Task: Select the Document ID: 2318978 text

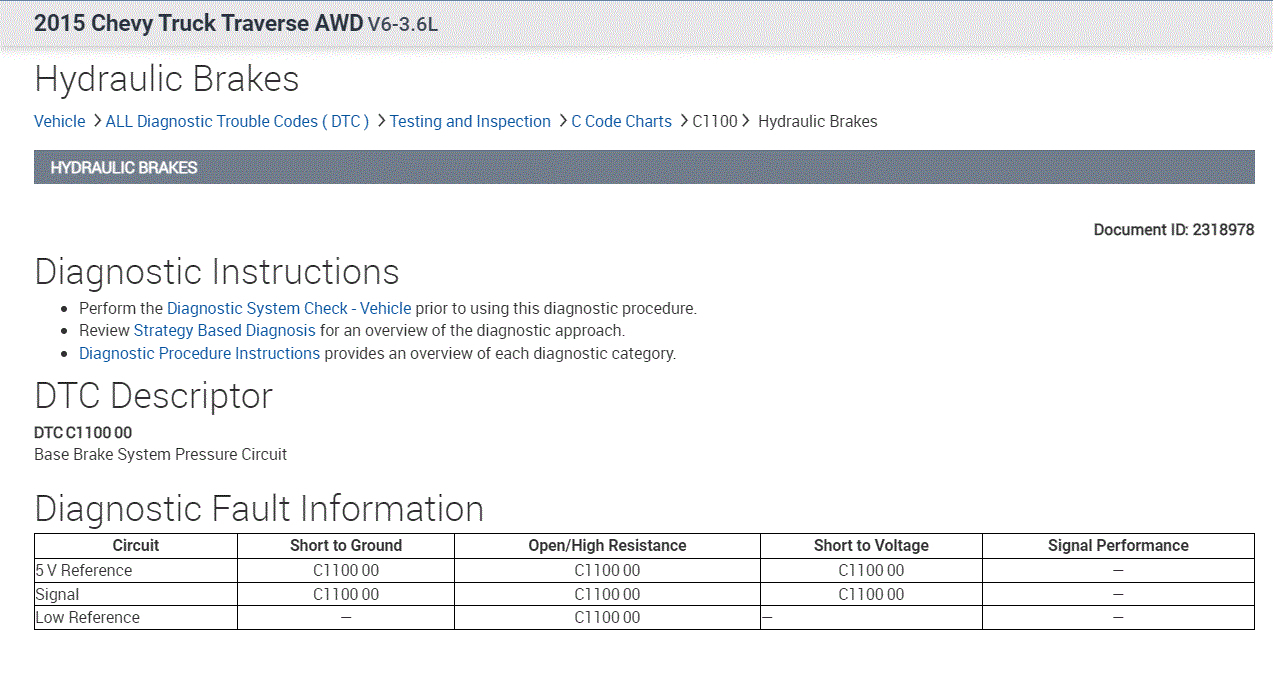Action: pos(1174,230)
